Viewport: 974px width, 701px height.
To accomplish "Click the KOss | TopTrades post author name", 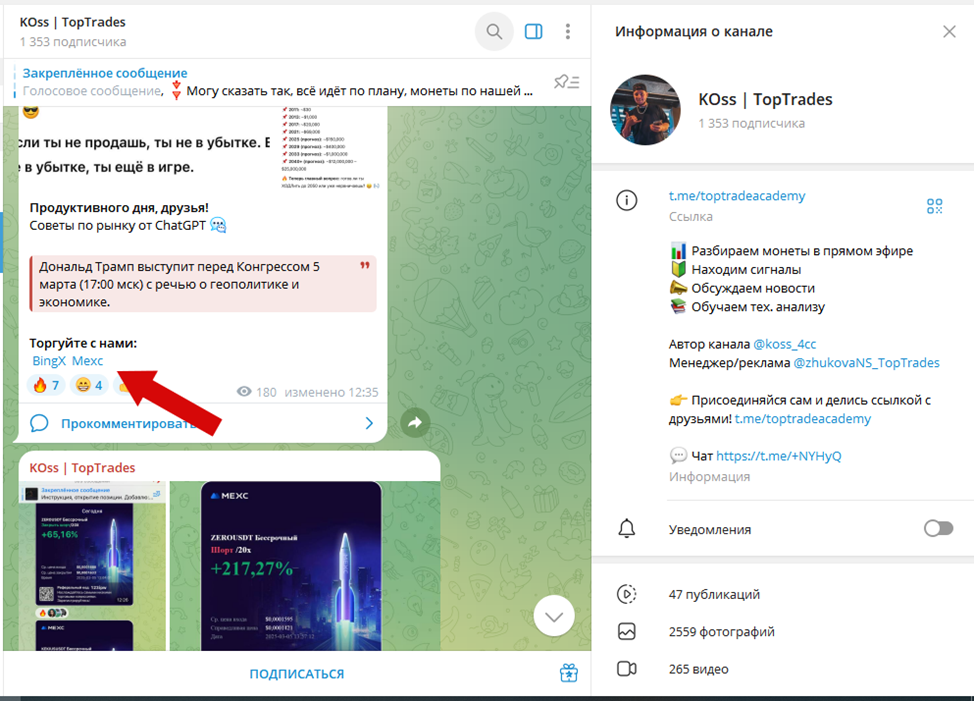I will point(82,468).
